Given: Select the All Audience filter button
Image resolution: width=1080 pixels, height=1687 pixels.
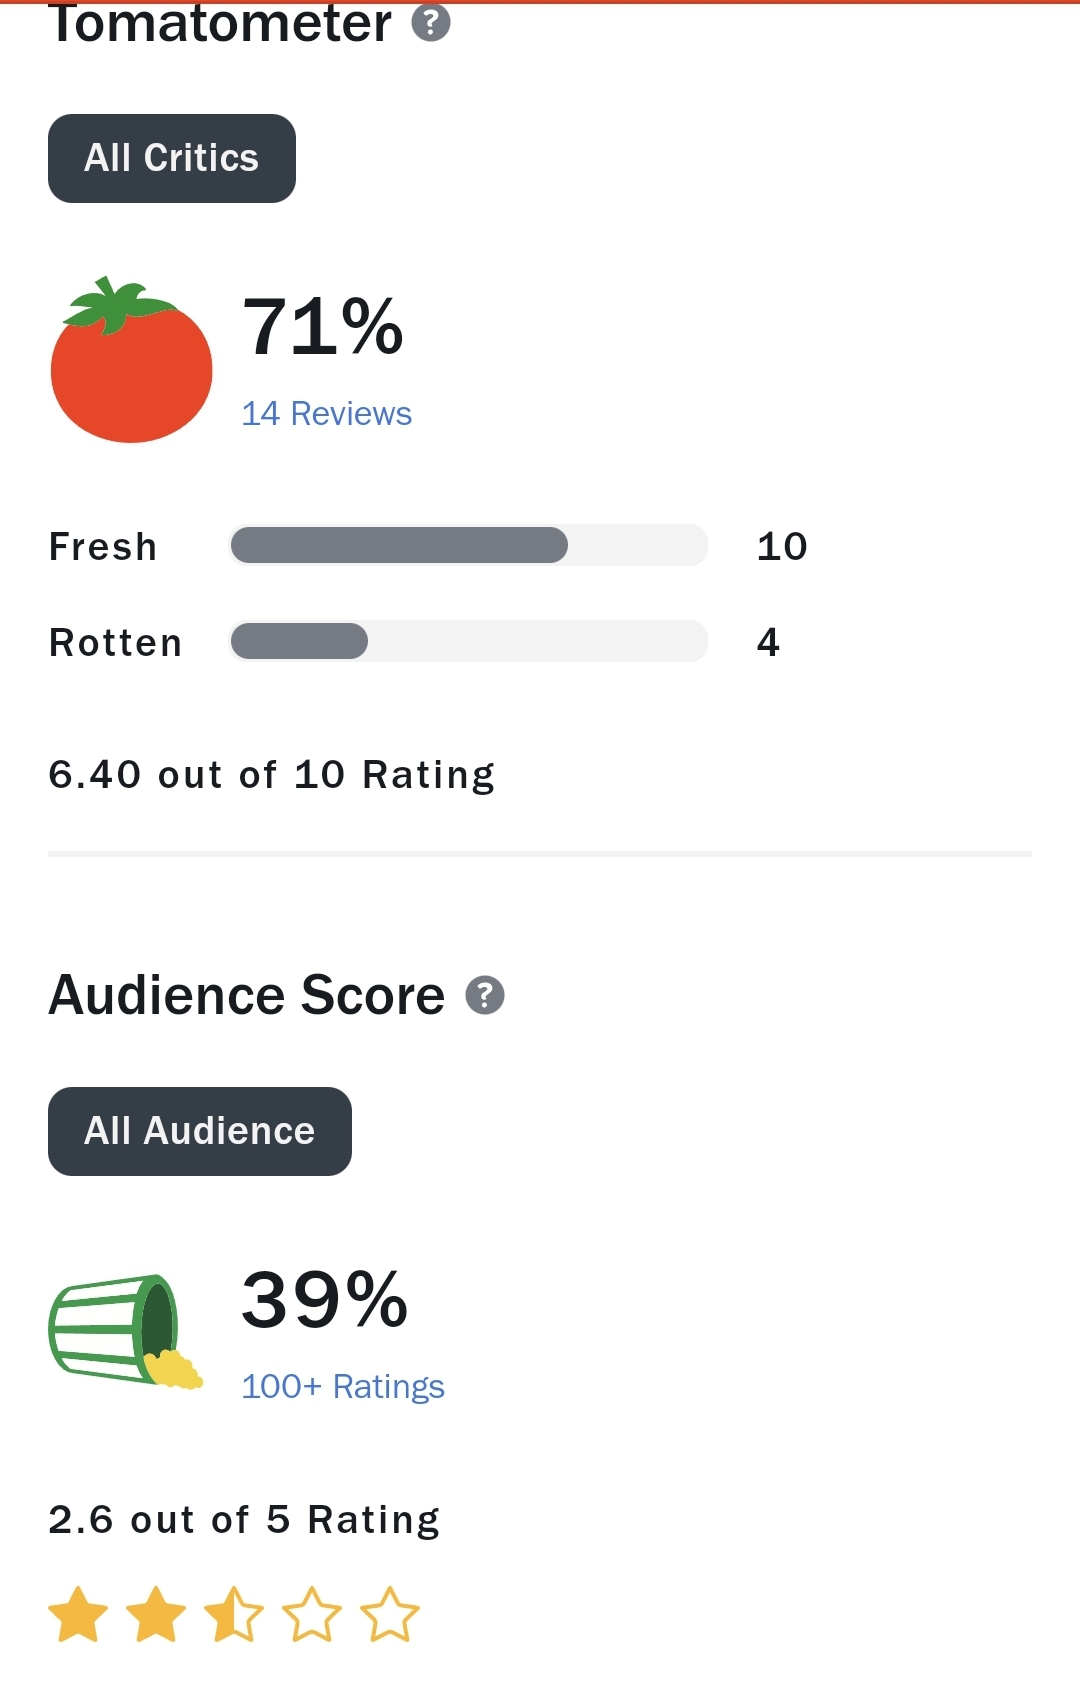Looking at the screenshot, I should click(x=200, y=1131).
